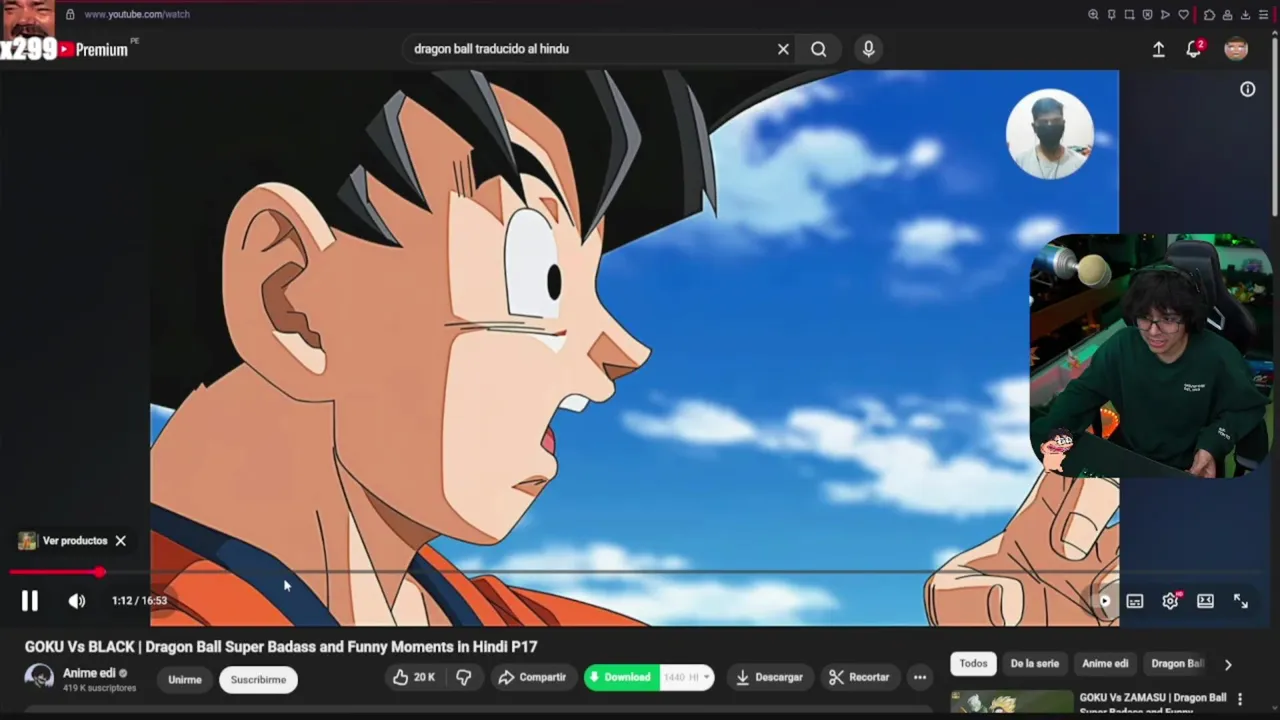This screenshot has width=1280, height=720.
Task: Switch to theater mode view
Action: [x=1205, y=601]
